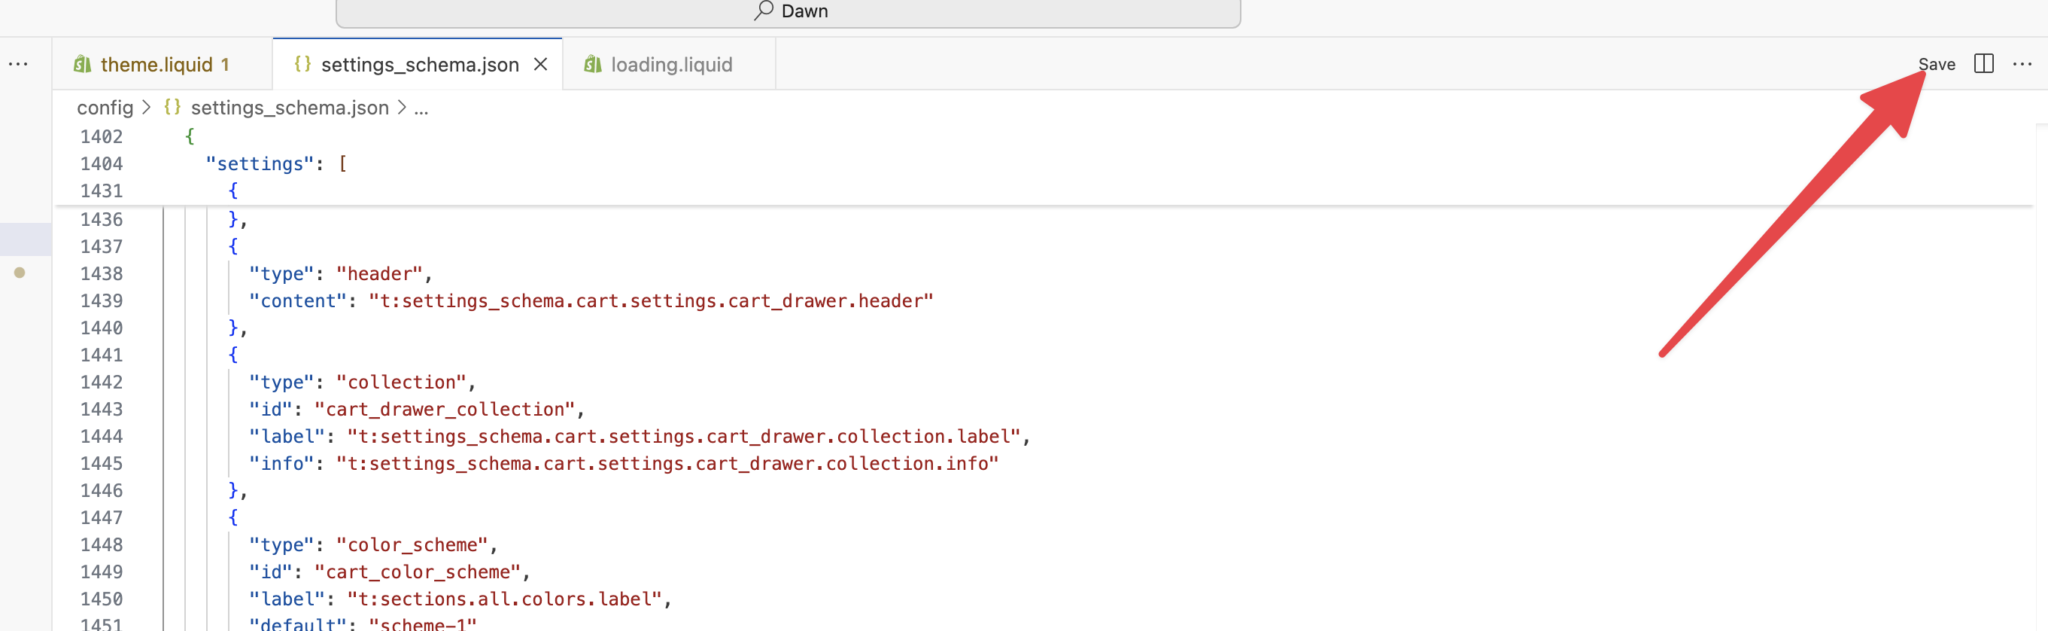Close the settings_schema.json tab
The height and width of the screenshot is (631, 2048).
(541, 64)
